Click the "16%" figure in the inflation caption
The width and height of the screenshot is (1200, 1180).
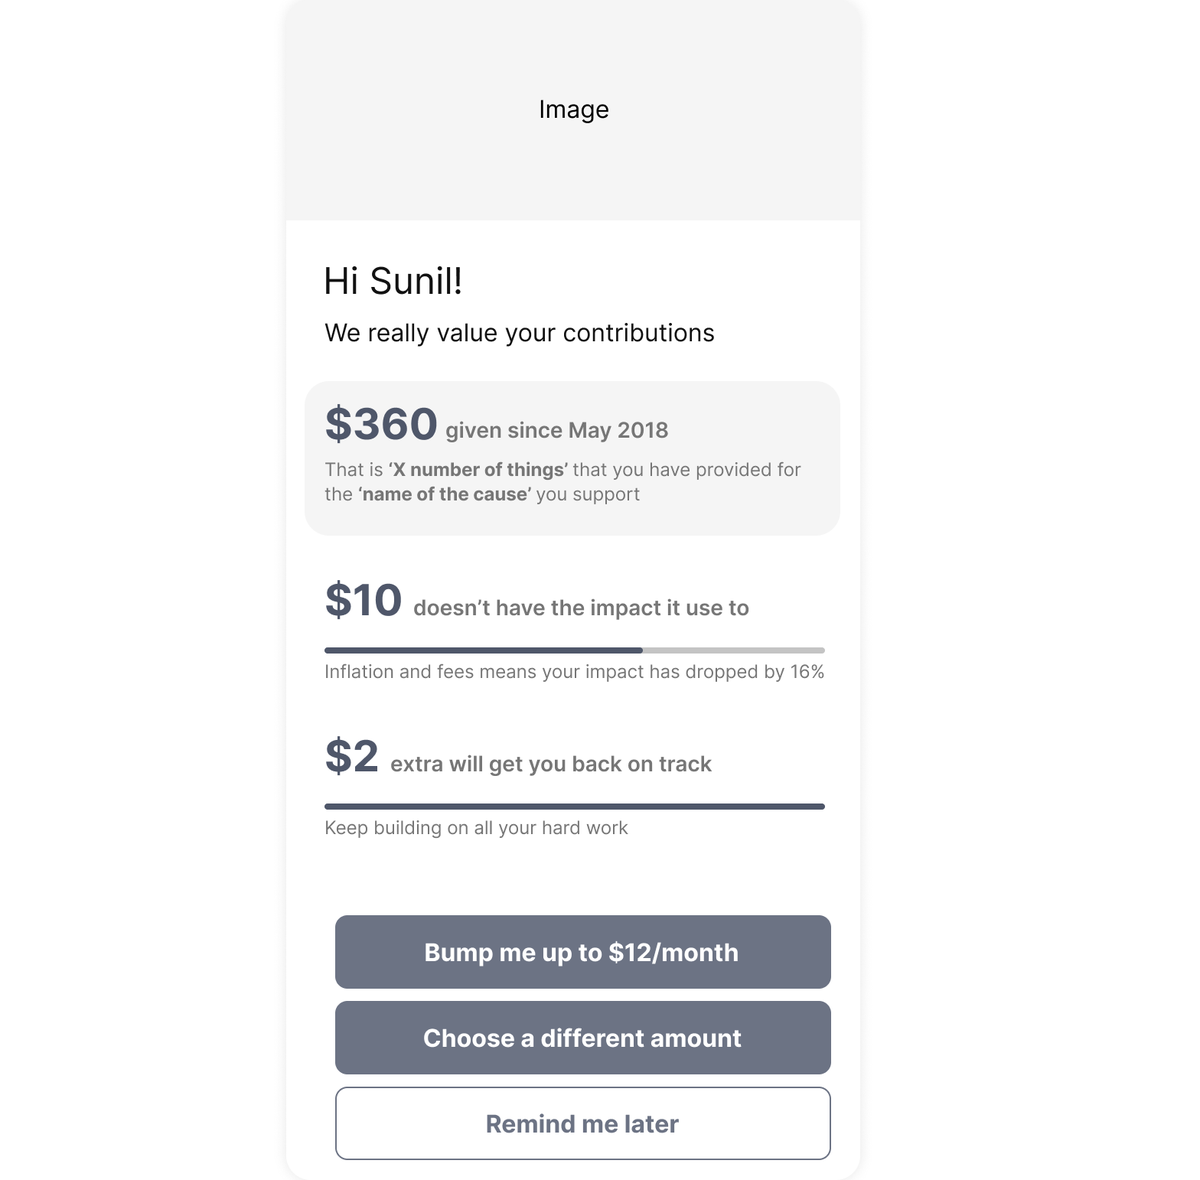click(x=807, y=672)
